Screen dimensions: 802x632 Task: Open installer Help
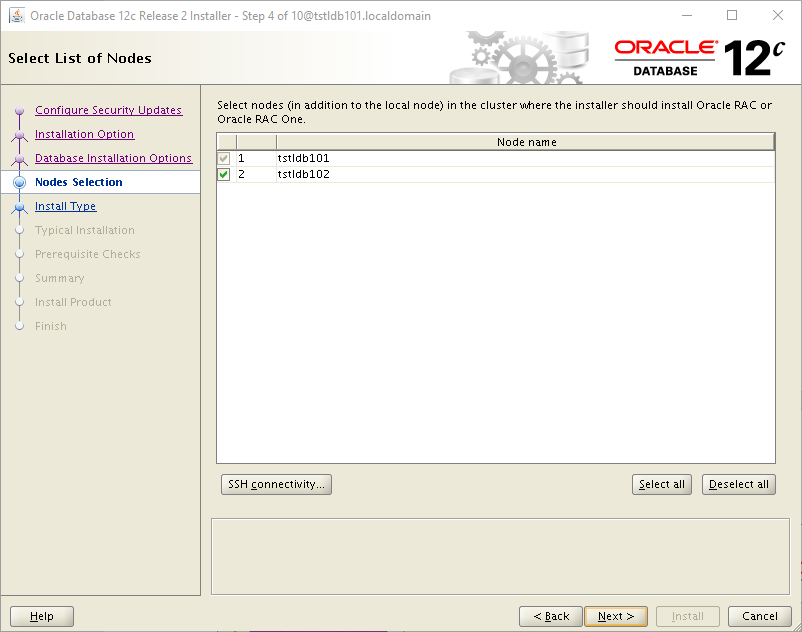click(x=42, y=616)
